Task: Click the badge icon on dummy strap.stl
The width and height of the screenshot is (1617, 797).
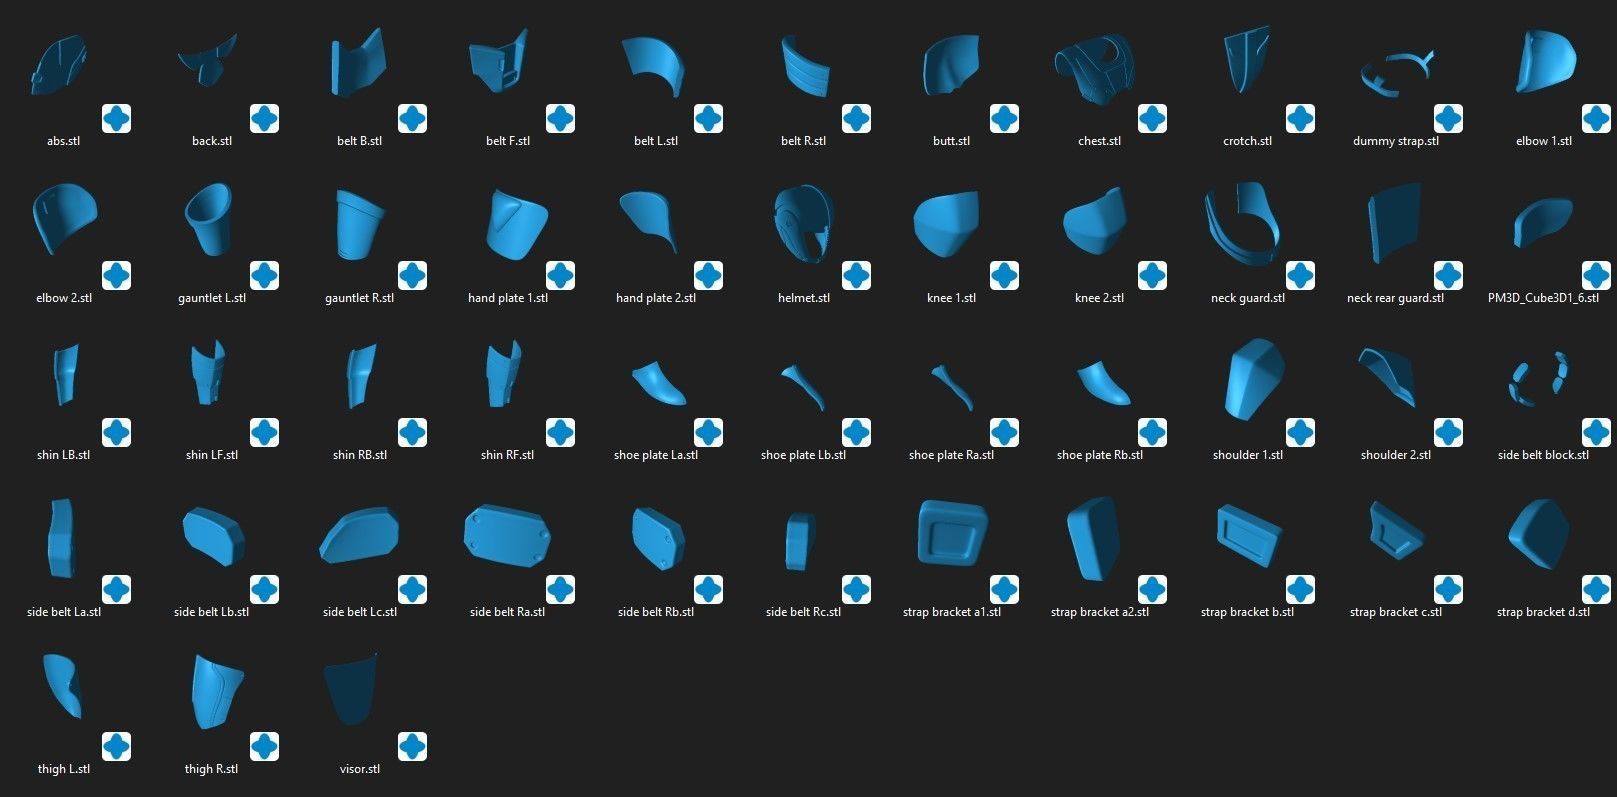Action: coord(1449,119)
